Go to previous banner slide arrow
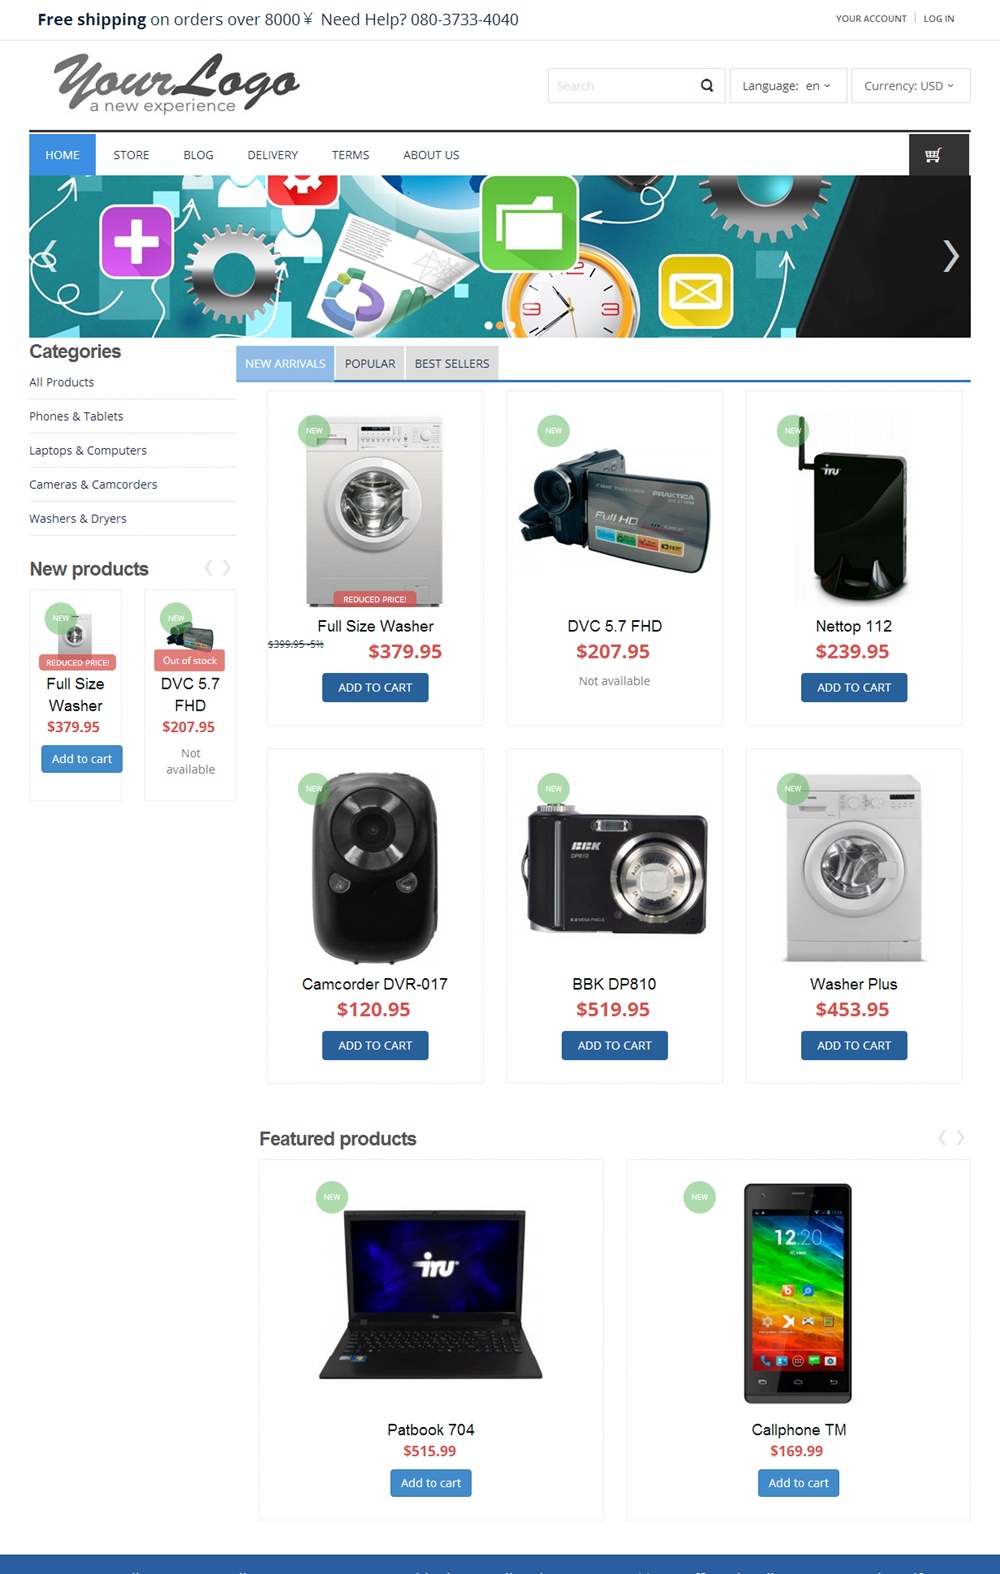This screenshot has width=1000, height=1574. point(46,256)
